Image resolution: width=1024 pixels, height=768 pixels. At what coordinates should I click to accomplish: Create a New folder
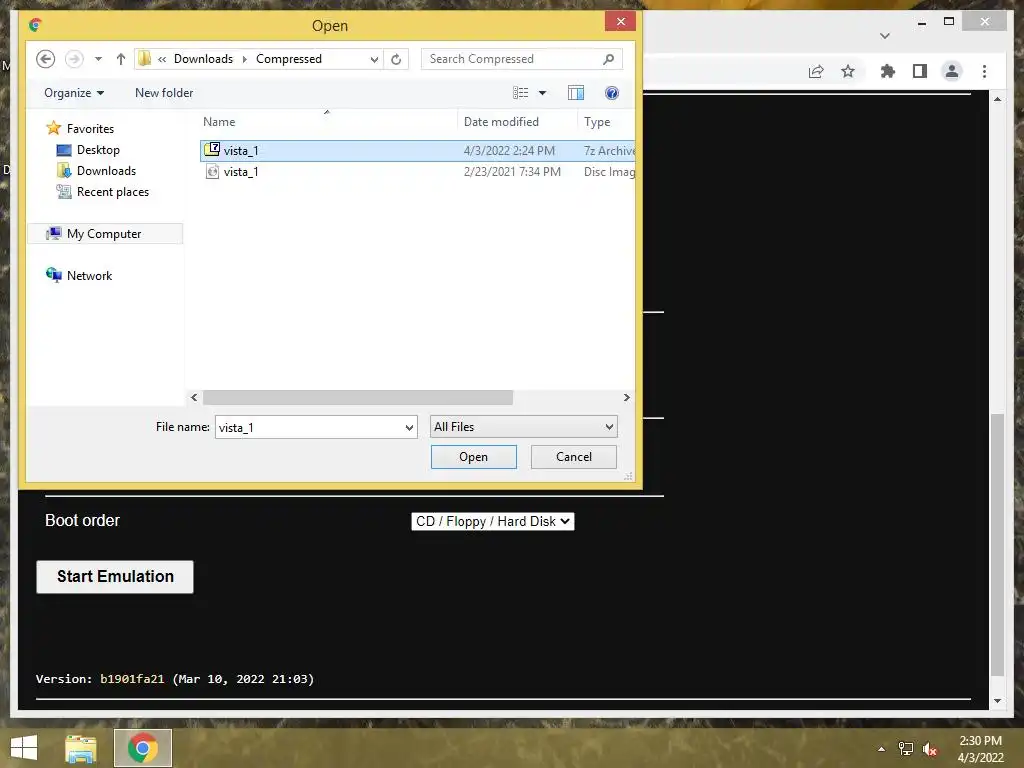(164, 93)
